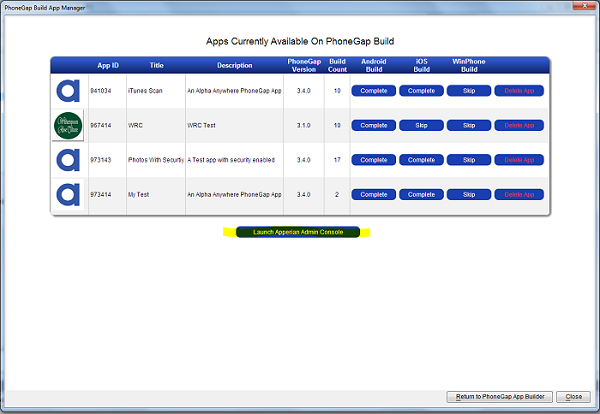Delete the WRC app

pos(519,126)
